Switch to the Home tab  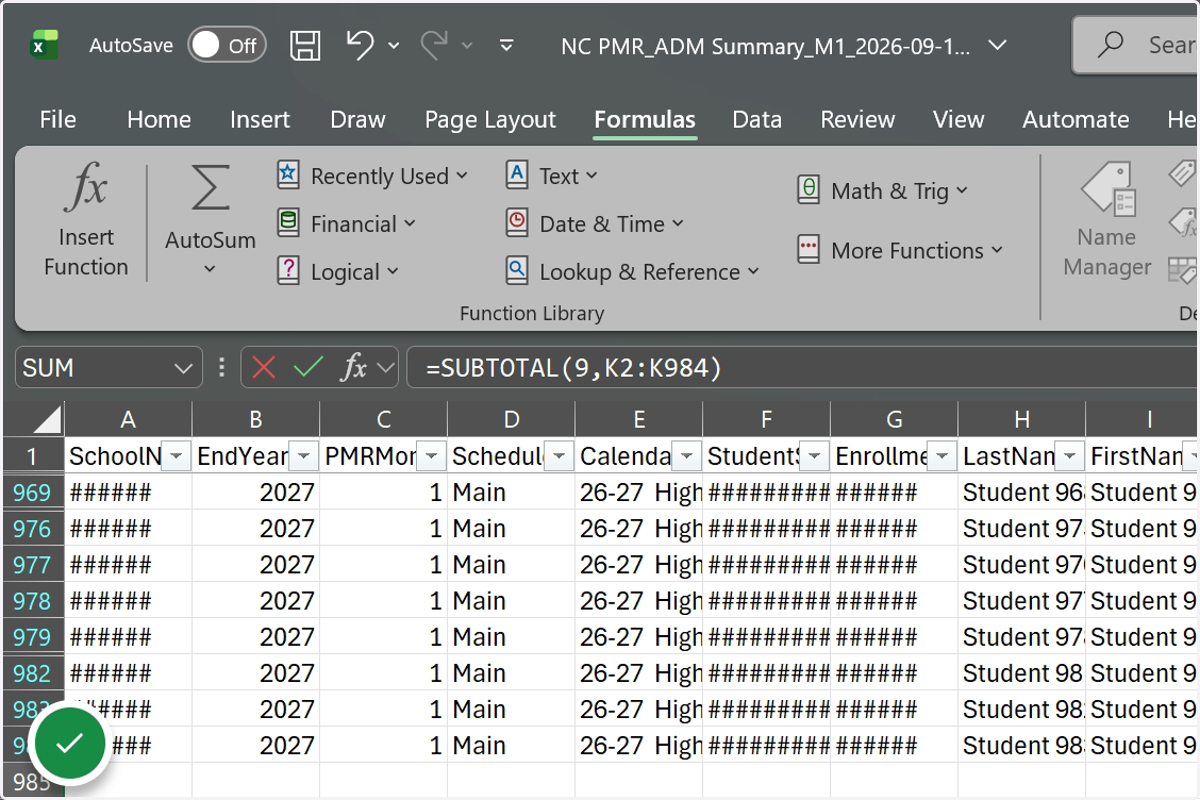coord(159,120)
